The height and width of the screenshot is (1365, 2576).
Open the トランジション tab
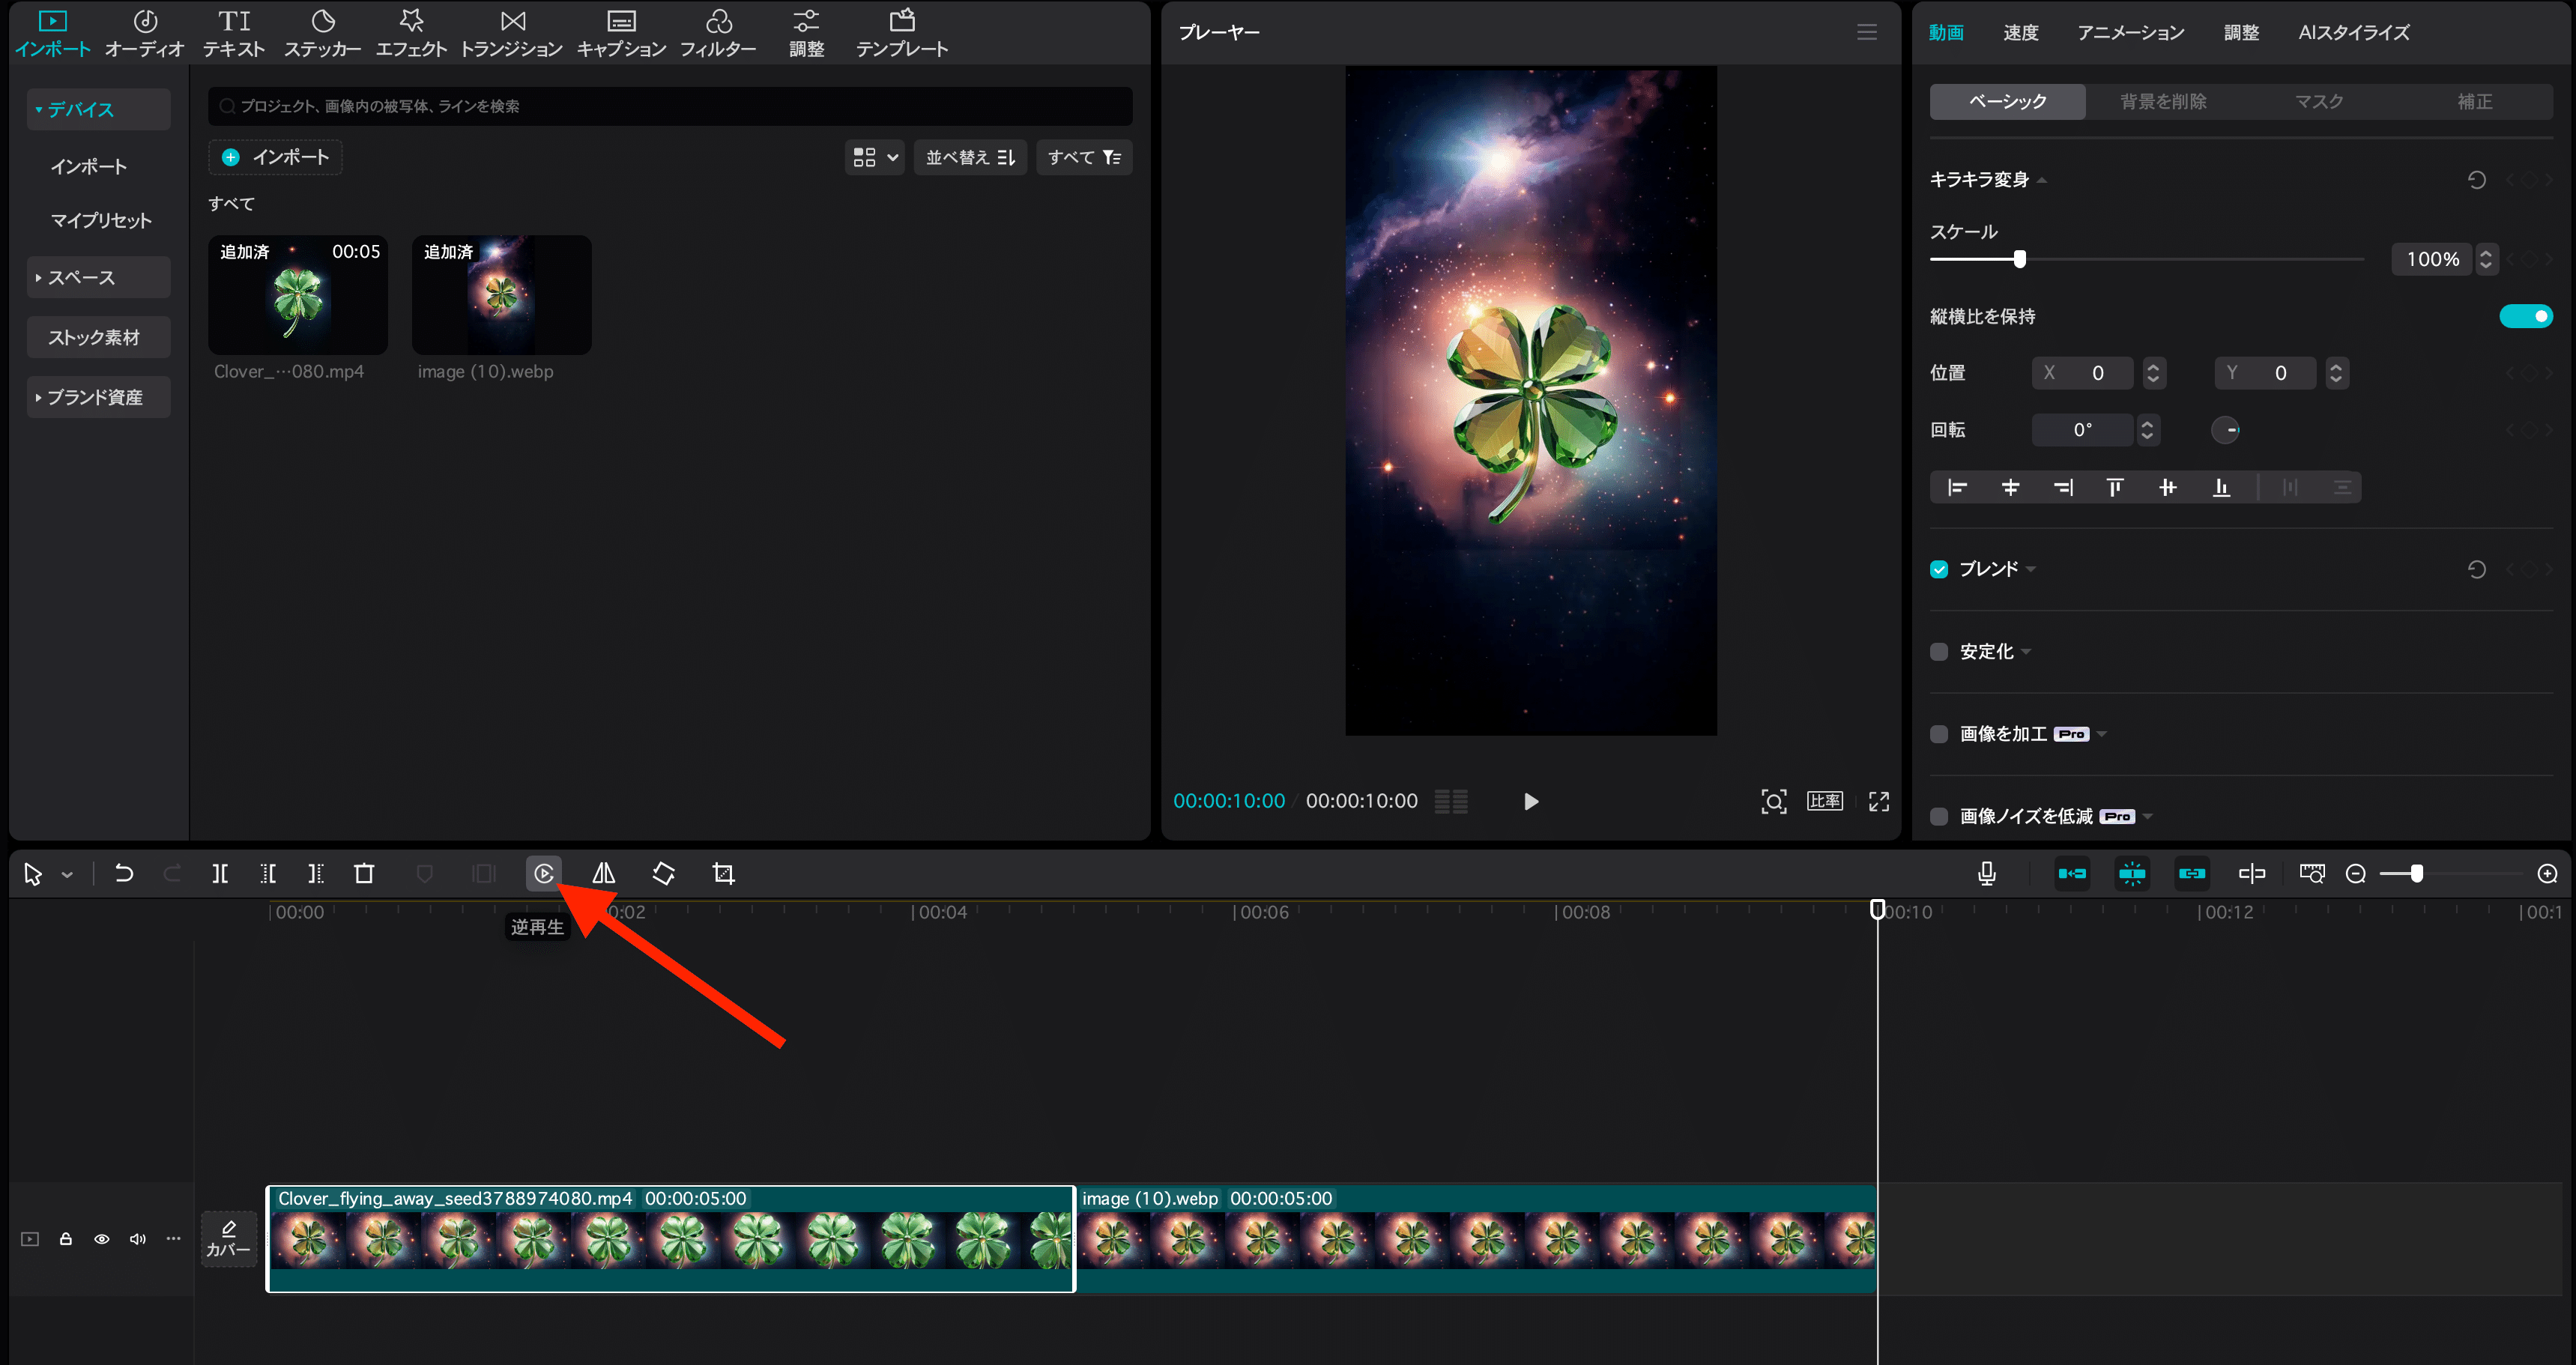[512, 33]
